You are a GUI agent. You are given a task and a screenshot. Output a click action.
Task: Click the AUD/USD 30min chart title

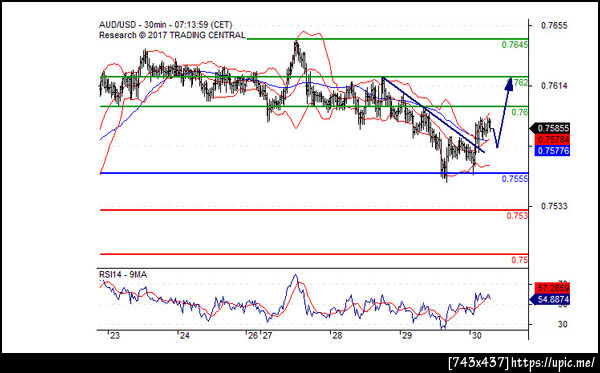pos(166,25)
